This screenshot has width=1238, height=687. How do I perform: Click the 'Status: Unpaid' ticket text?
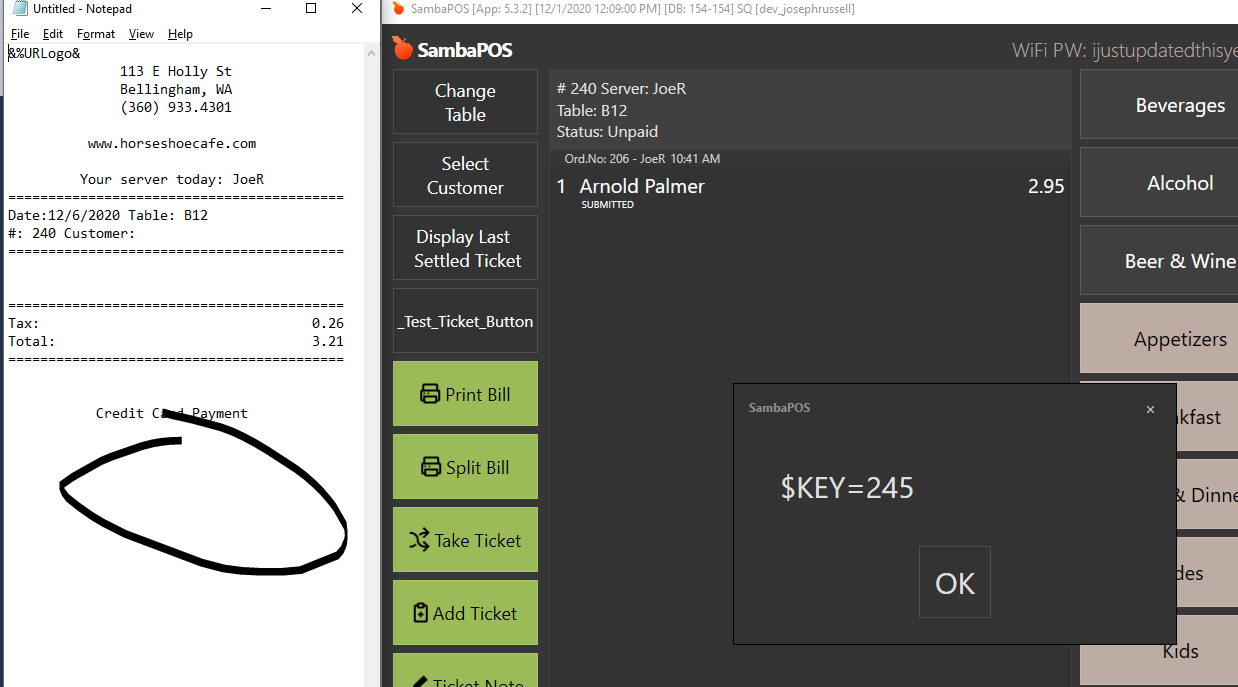[x=607, y=132]
